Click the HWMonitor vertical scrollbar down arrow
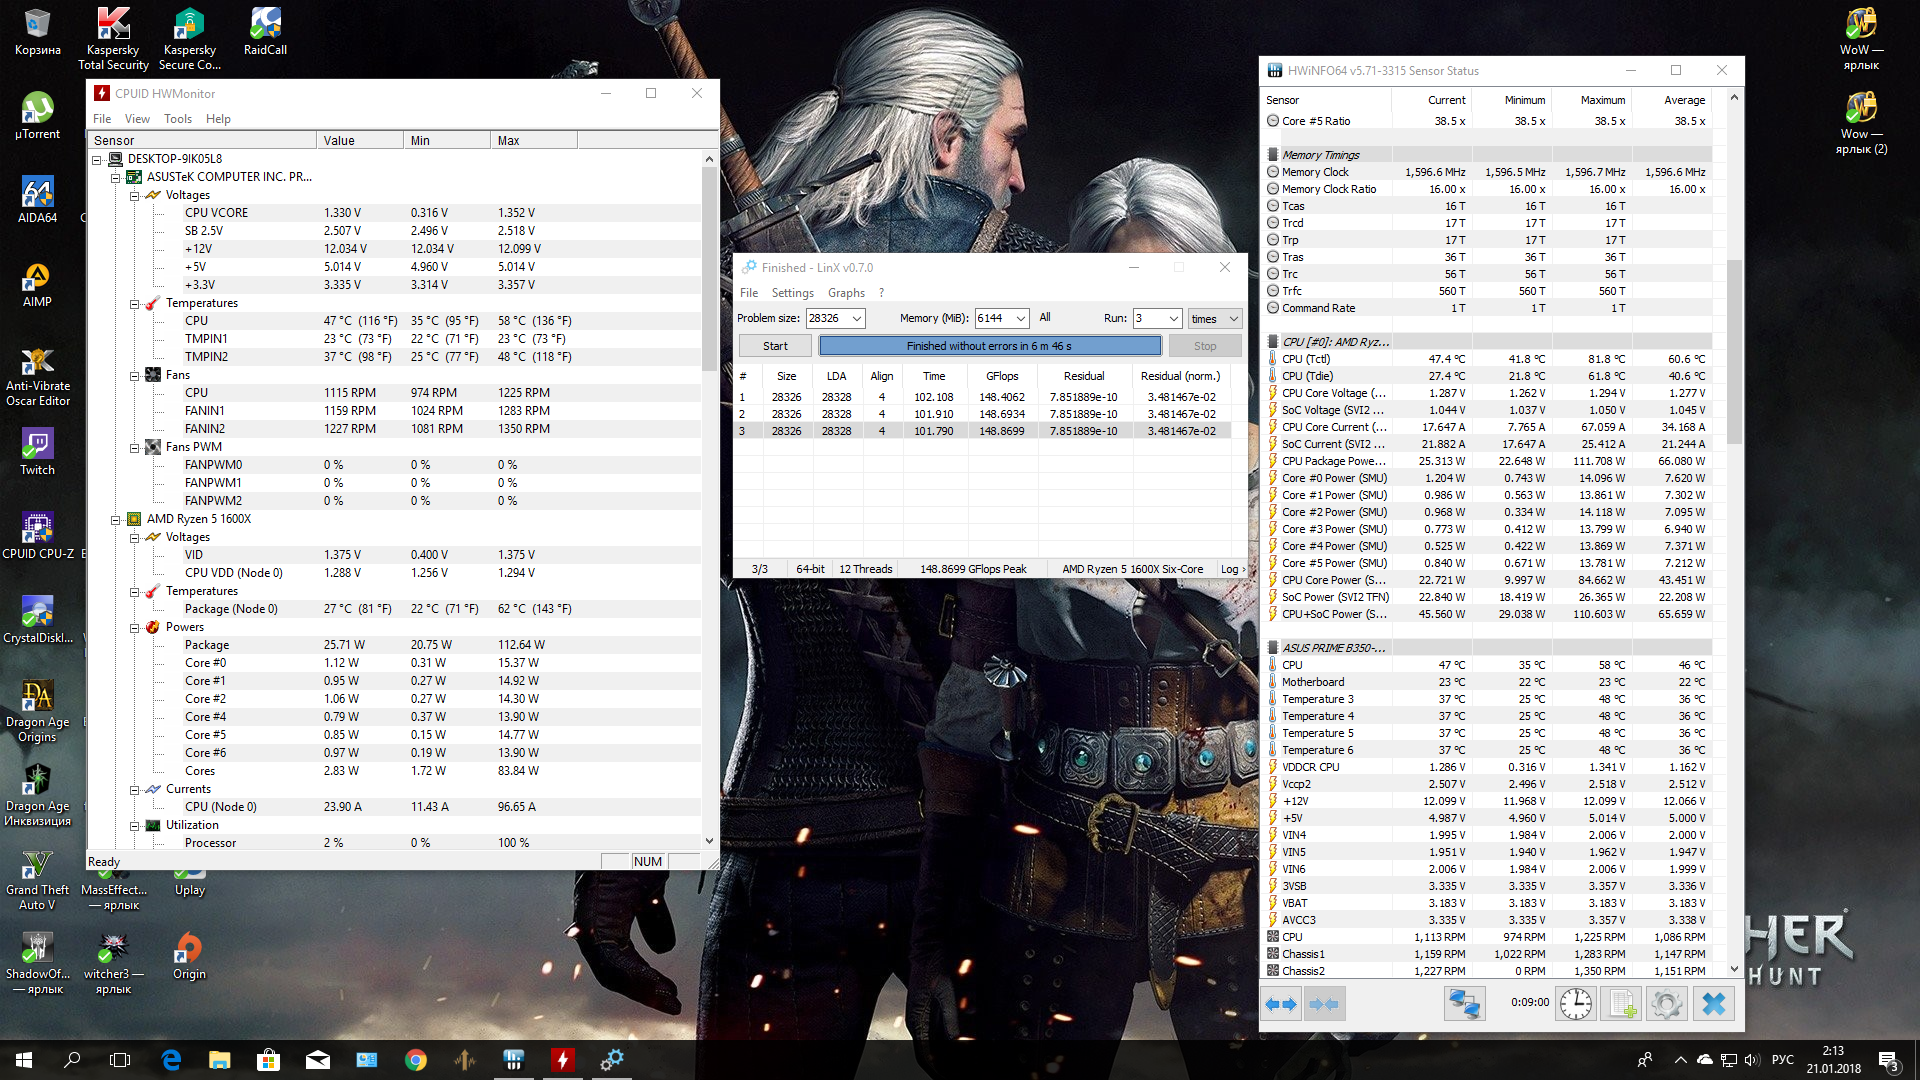 (709, 841)
